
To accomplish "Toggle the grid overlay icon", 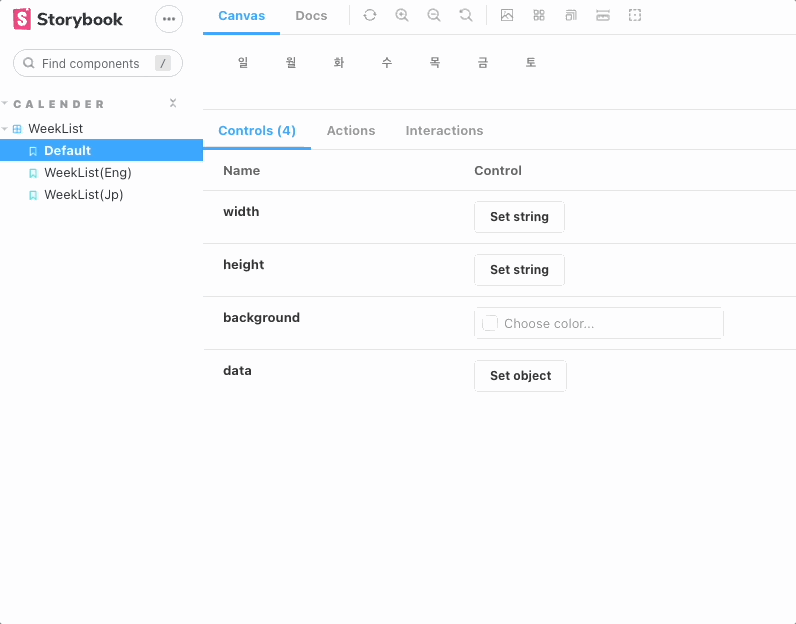I will [539, 15].
